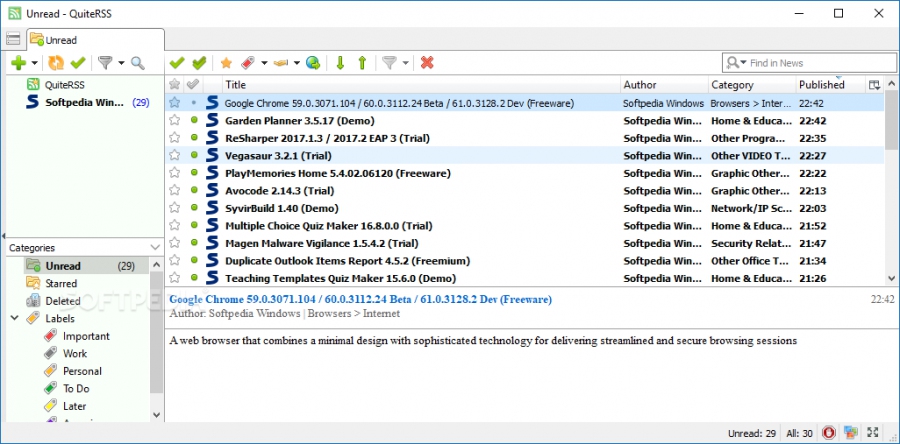This screenshot has width=900, height=444.
Task: Click the share handshake icon
Action: point(281,63)
